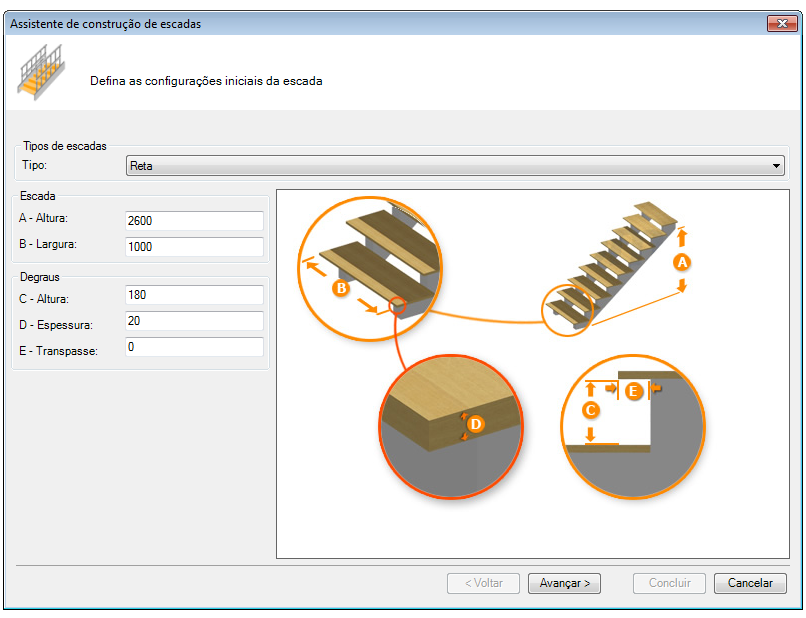The width and height of the screenshot is (806, 618).
Task: Click the 'B - Largura:' label
Action: point(48,244)
